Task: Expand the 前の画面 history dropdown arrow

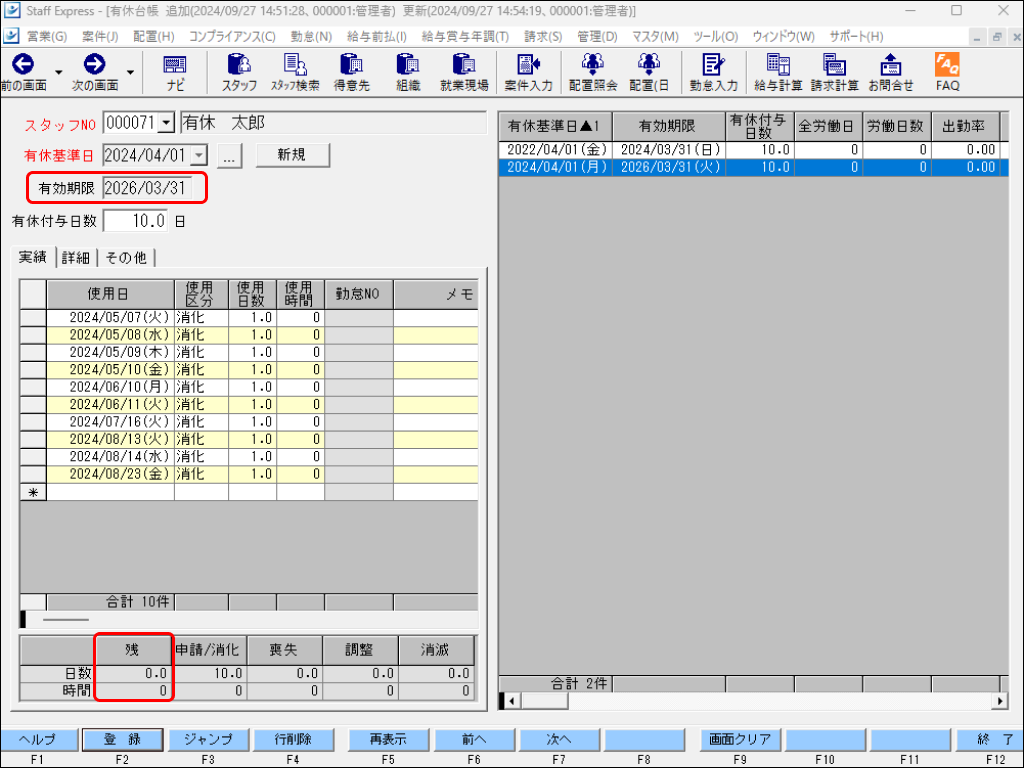Action: (59, 72)
